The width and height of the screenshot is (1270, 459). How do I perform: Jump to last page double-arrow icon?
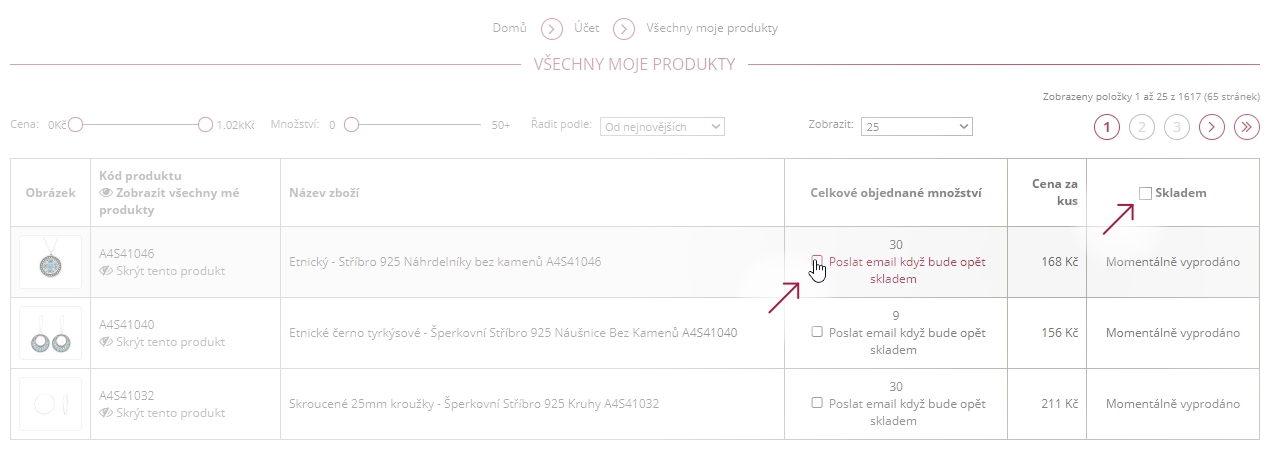[x=1246, y=127]
